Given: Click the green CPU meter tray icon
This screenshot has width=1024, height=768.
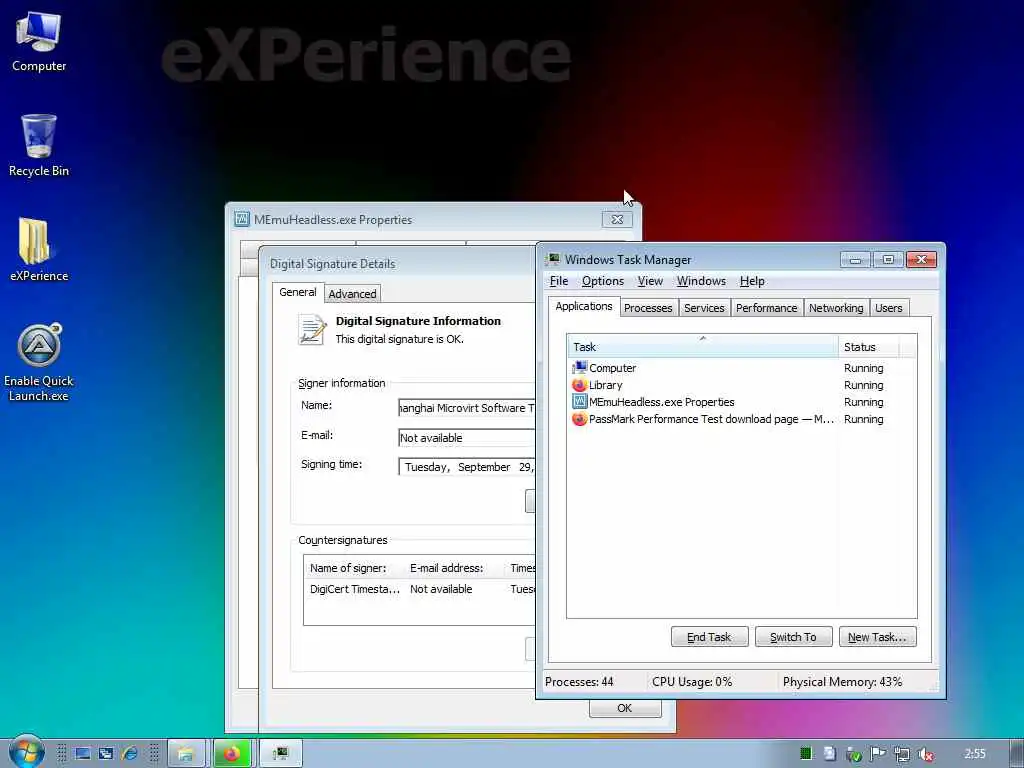Looking at the screenshot, I should click(806, 754).
